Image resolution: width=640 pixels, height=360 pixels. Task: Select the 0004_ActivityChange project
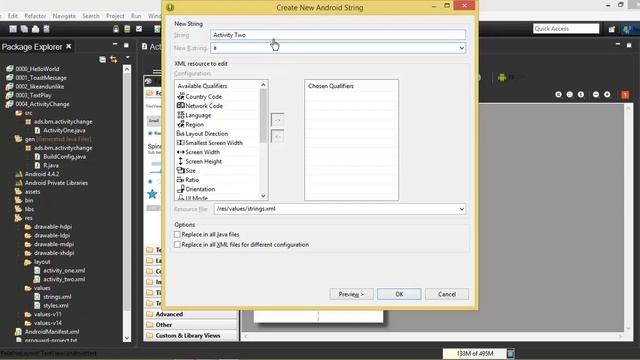click(38, 104)
